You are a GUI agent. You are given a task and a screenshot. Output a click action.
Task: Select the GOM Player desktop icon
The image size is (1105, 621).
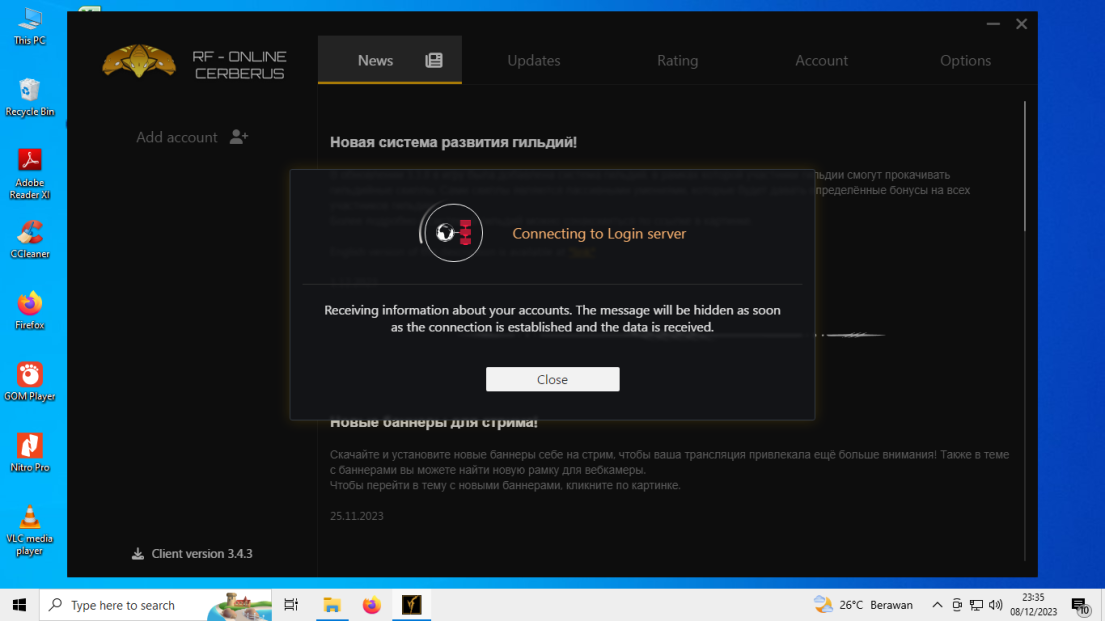click(x=30, y=382)
